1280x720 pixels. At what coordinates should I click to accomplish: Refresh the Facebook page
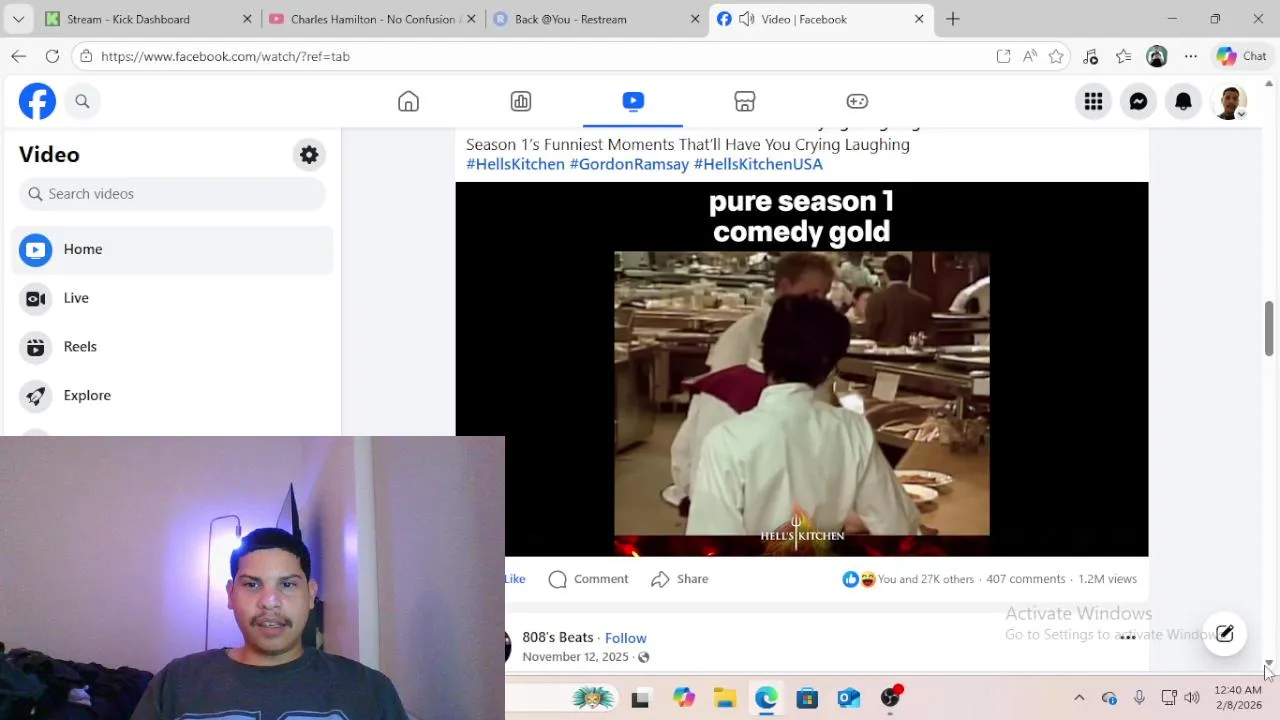point(52,56)
